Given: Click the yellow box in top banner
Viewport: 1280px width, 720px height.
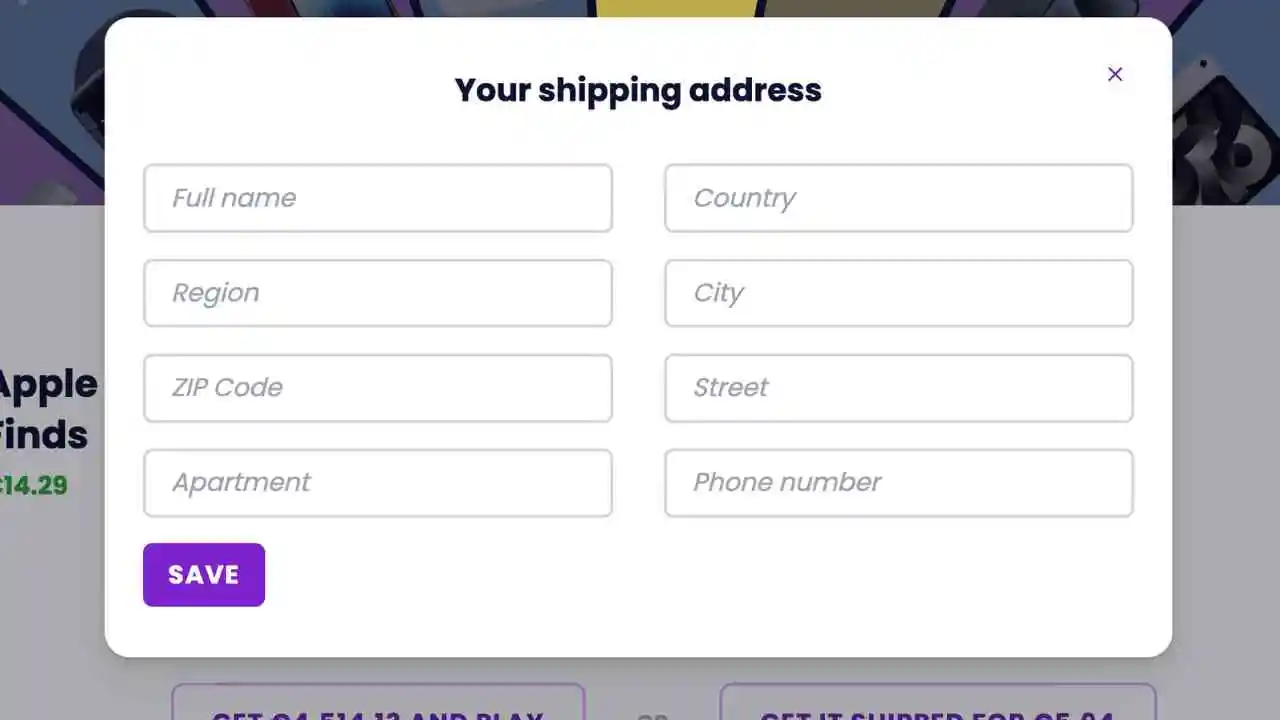Looking at the screenshot, I should coord(676,8).
